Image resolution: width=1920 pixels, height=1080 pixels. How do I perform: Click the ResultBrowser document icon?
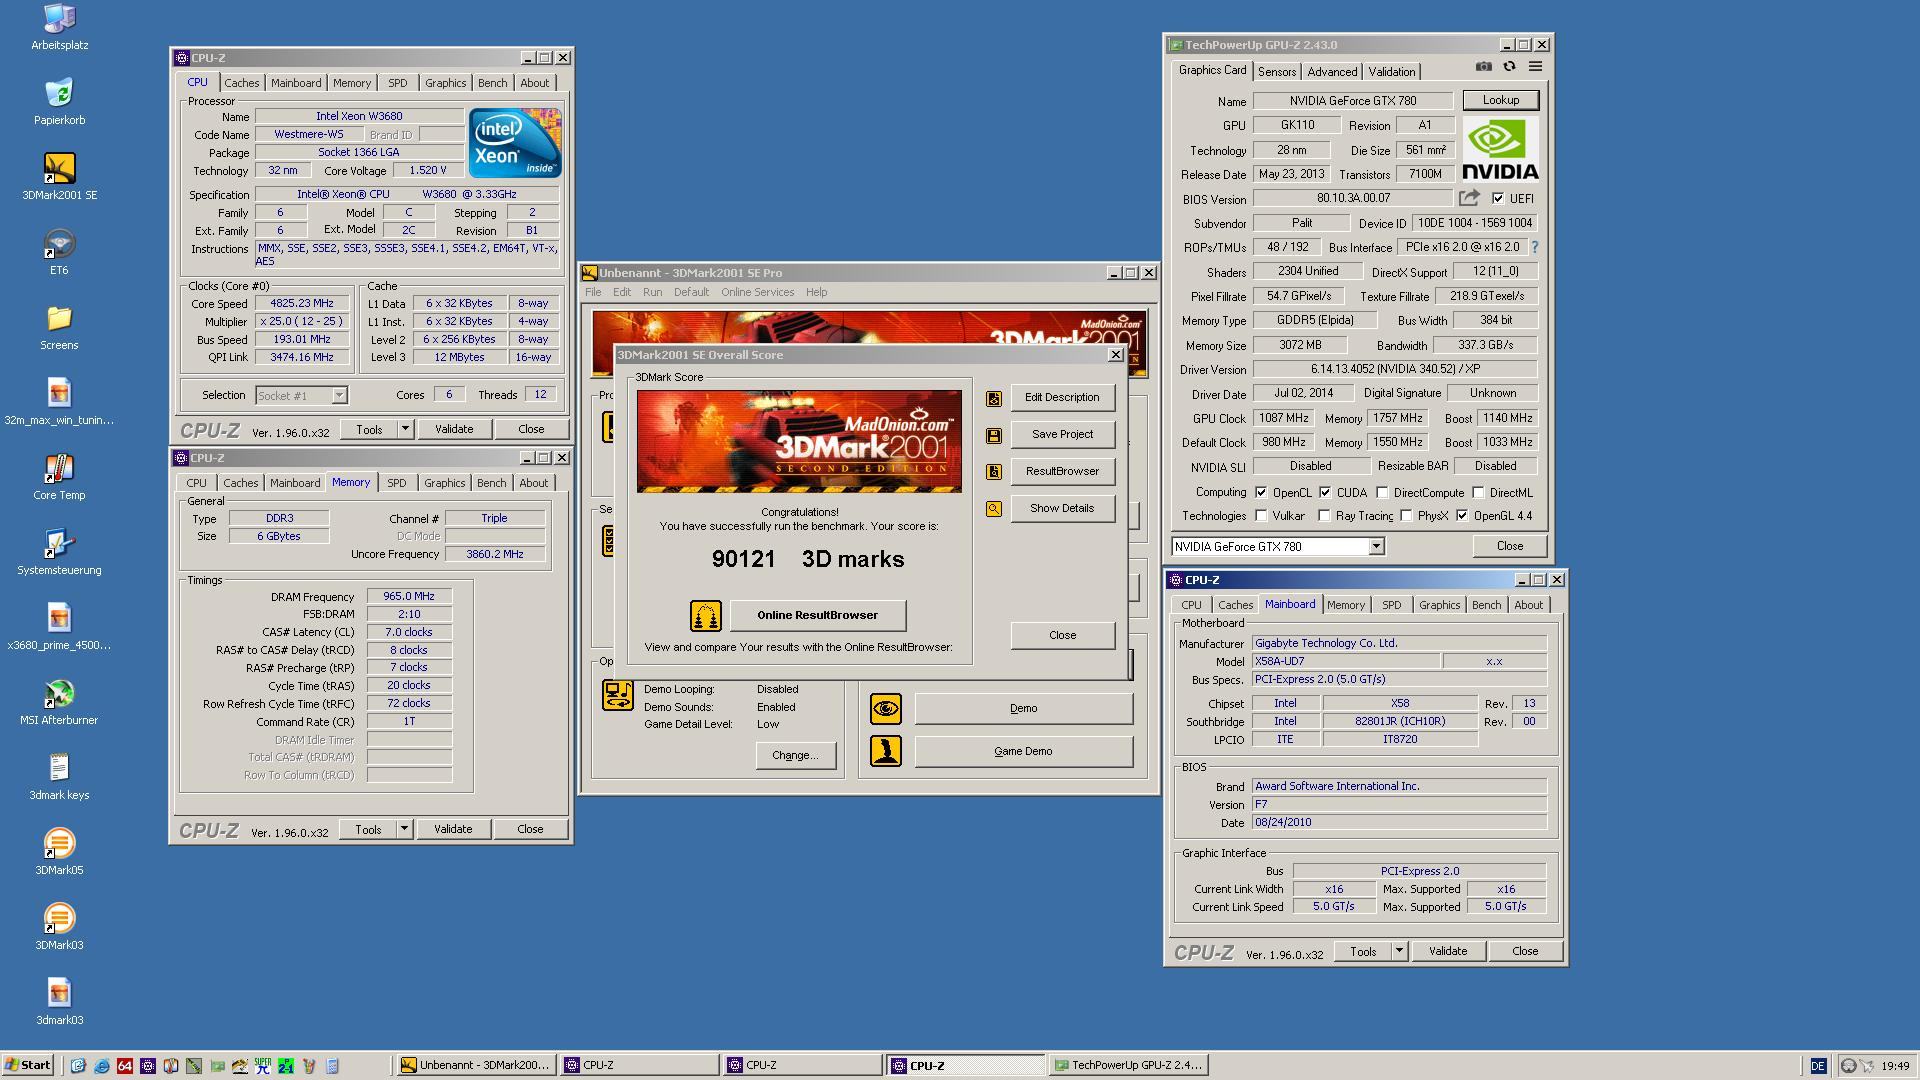pyautogui.click(x=993, y=472)
